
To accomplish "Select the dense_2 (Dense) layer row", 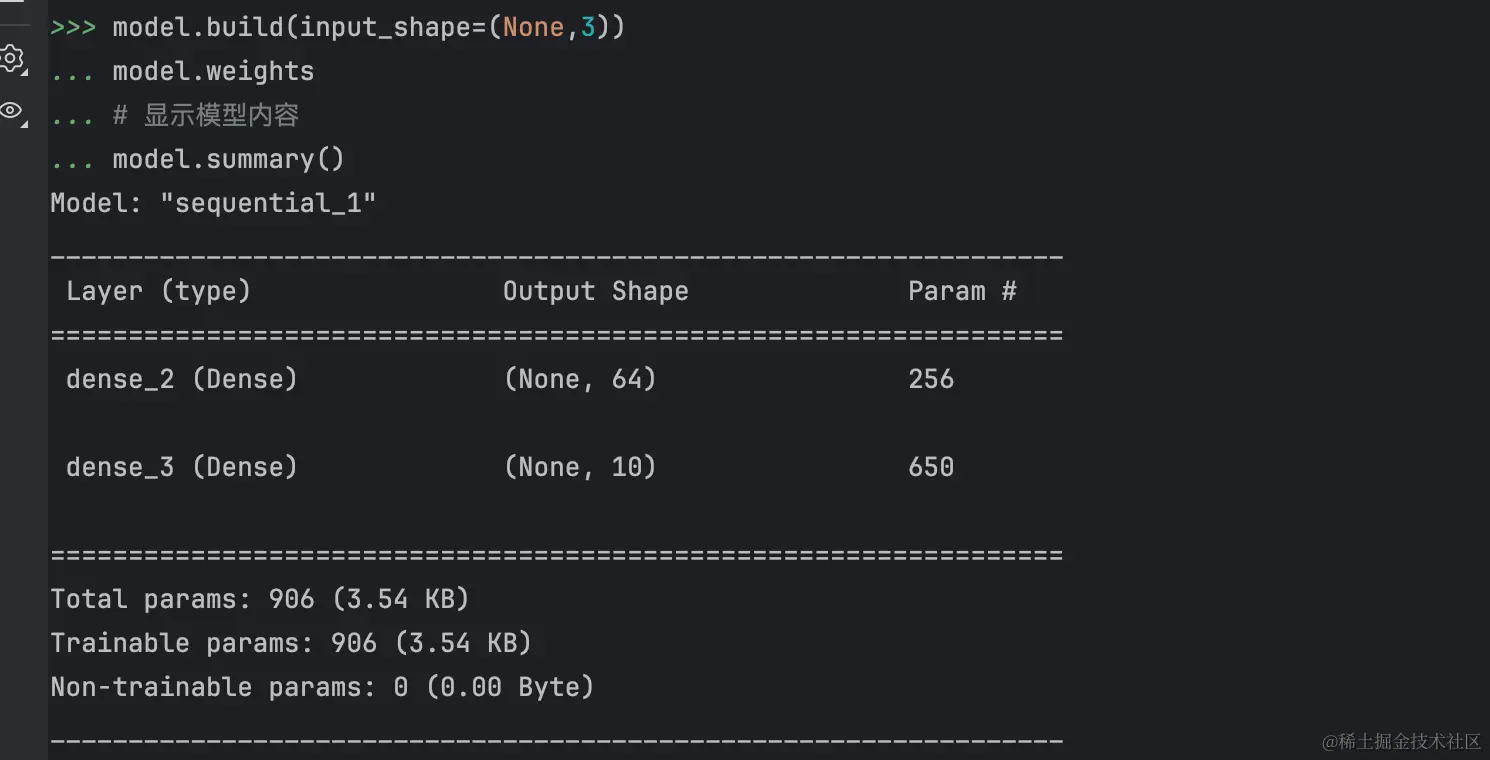I will point(182,379).
